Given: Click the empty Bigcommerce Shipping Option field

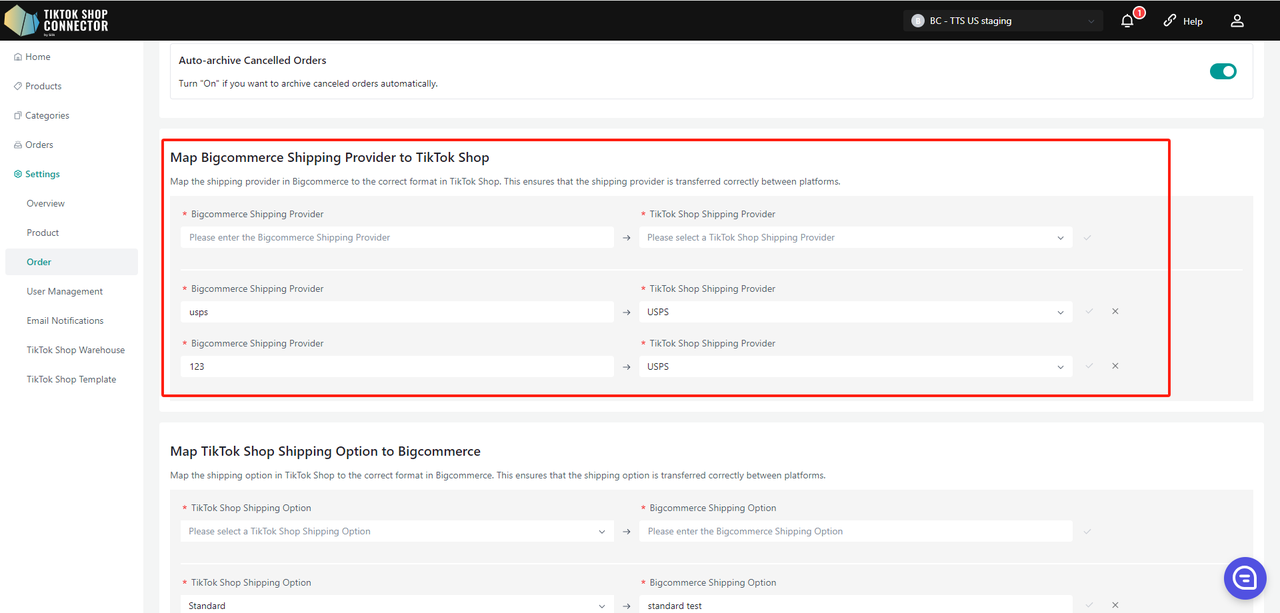Looking at the screenshot, I should [856, 532].
